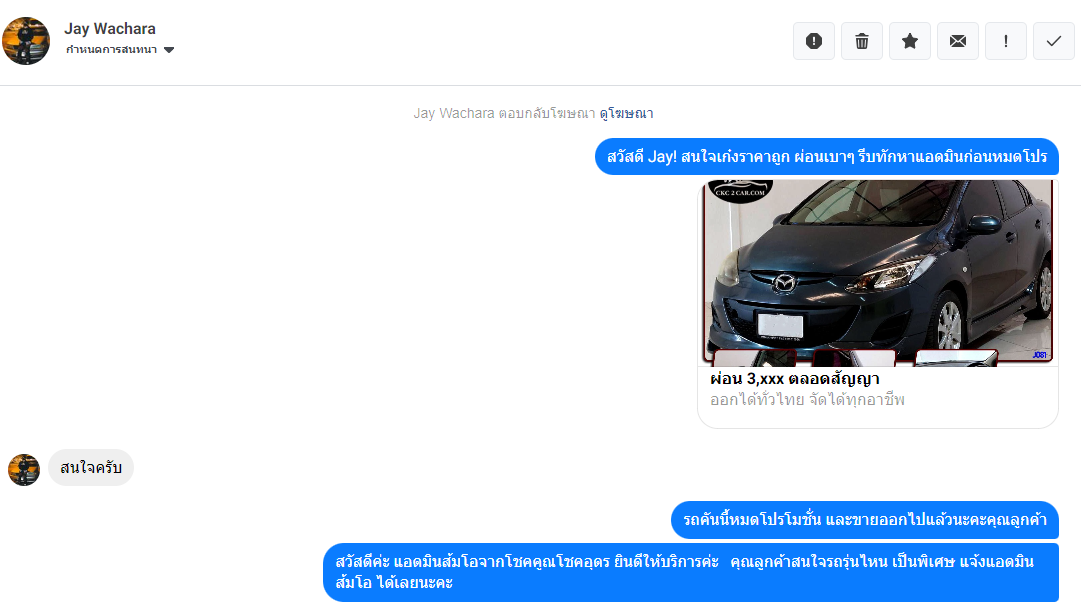The width and height of the screenshot is (1081, 607).
Task: Open the กำหนดการสนทนา dropdown arrow
Action: pos(169,50)
